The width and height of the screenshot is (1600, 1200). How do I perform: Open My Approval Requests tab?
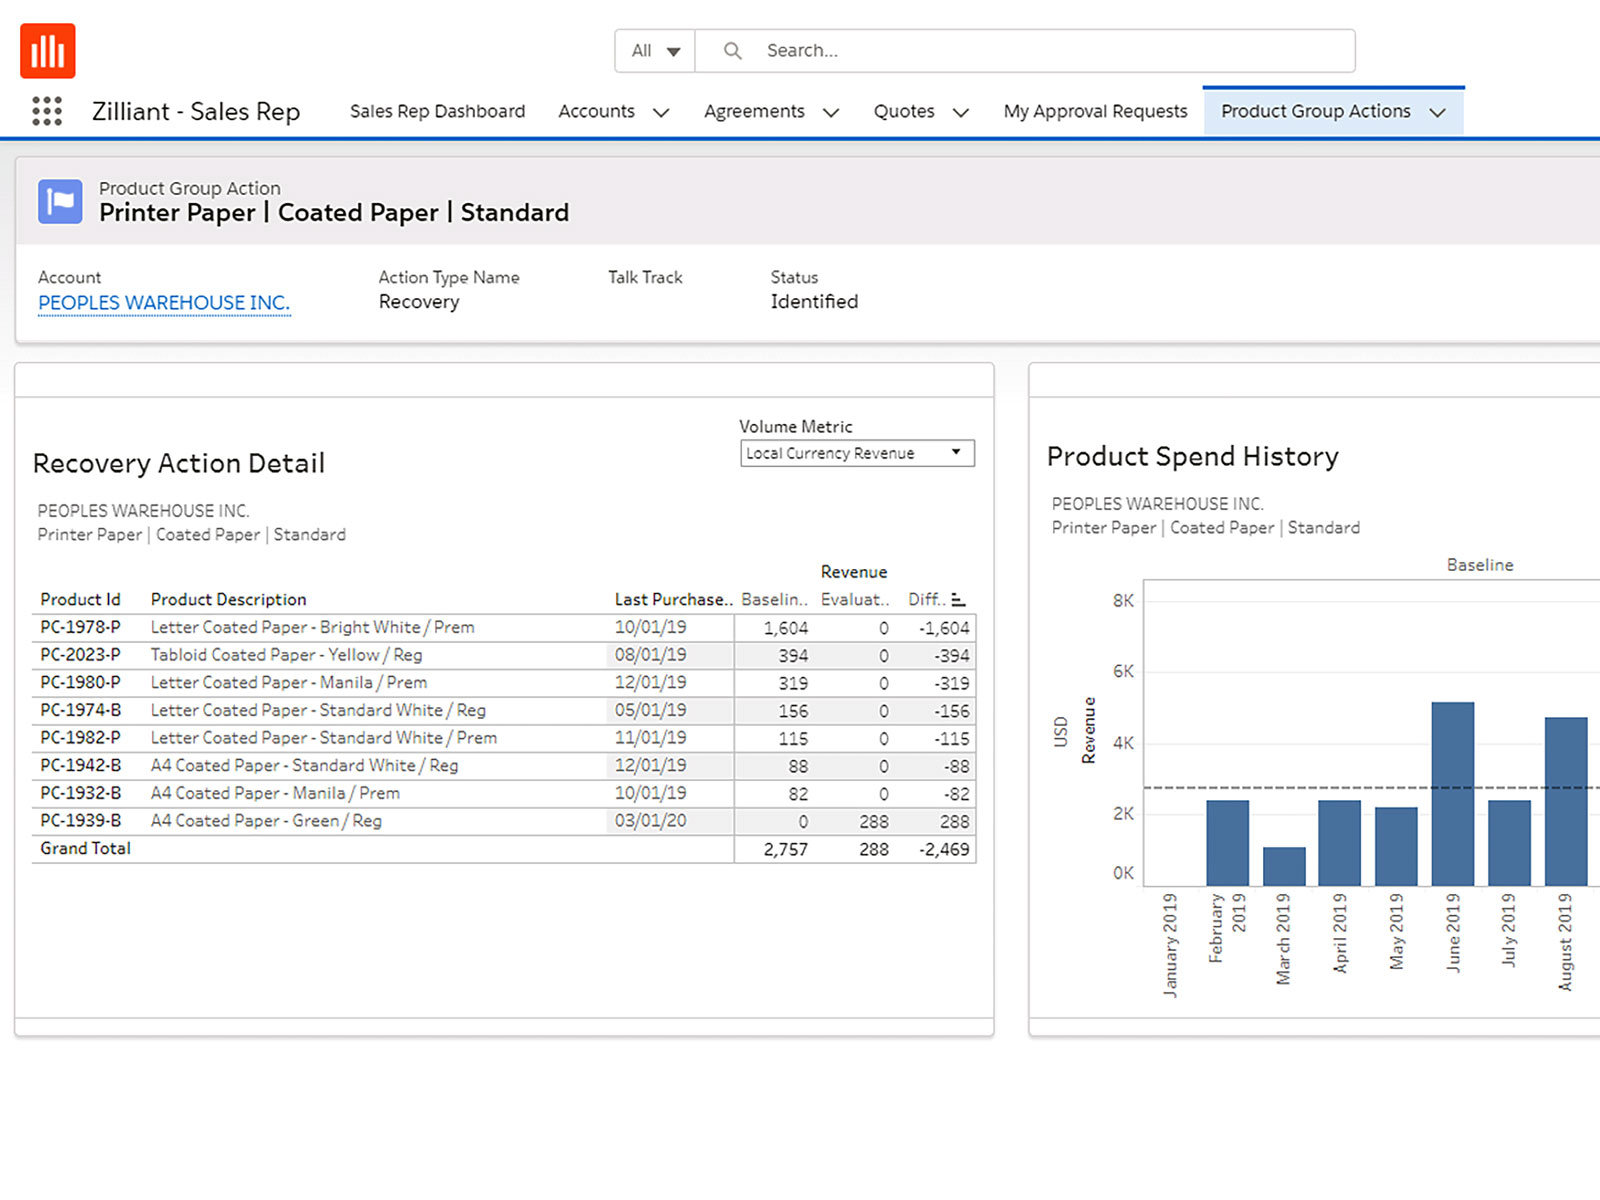tap(1095, 111)
